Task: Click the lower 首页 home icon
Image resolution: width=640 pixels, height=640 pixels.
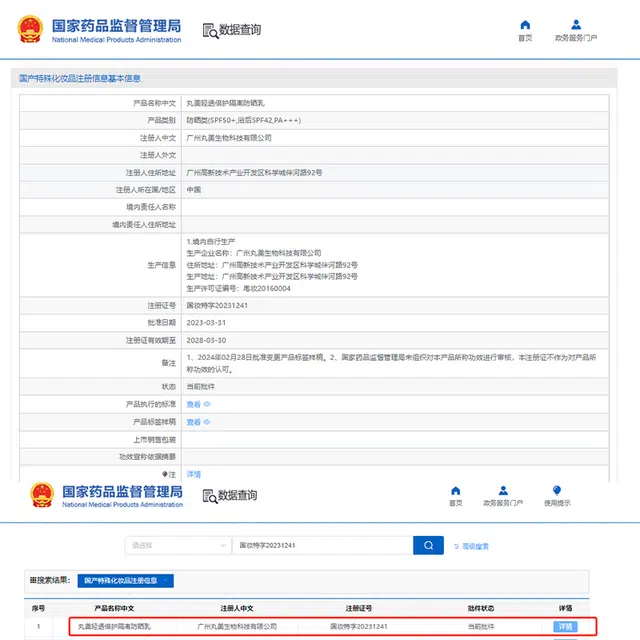Action: coord(456,491)
